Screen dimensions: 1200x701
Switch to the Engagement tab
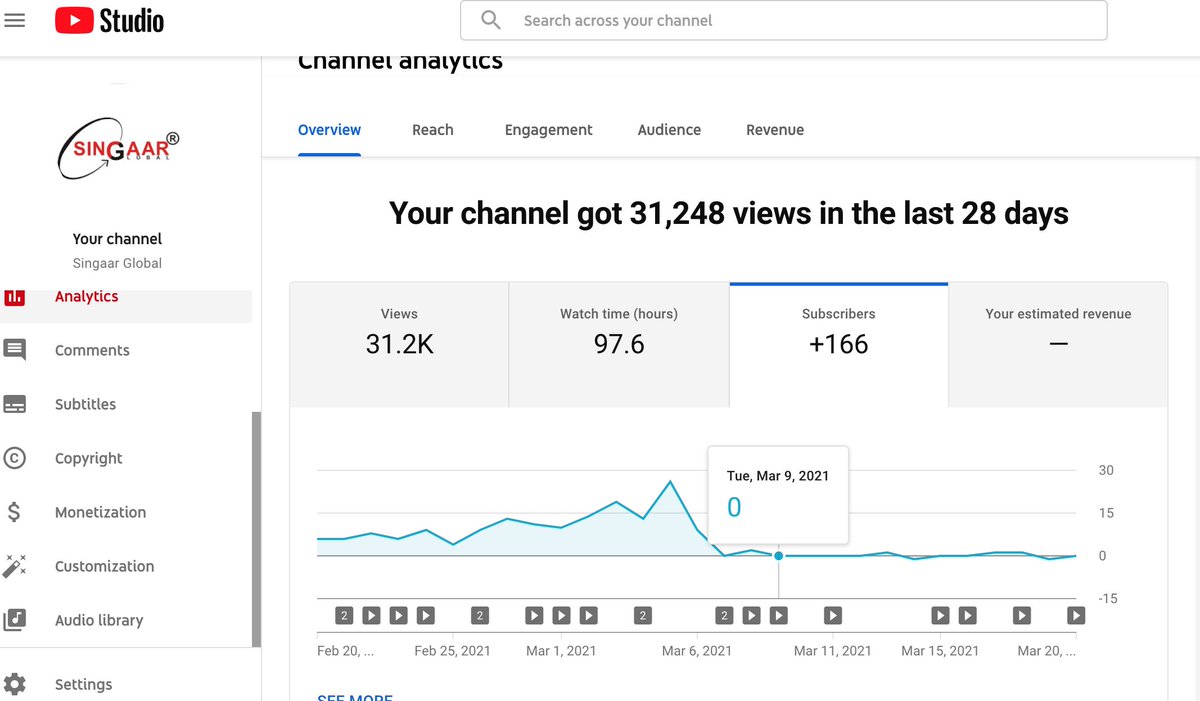click(548, 130)
